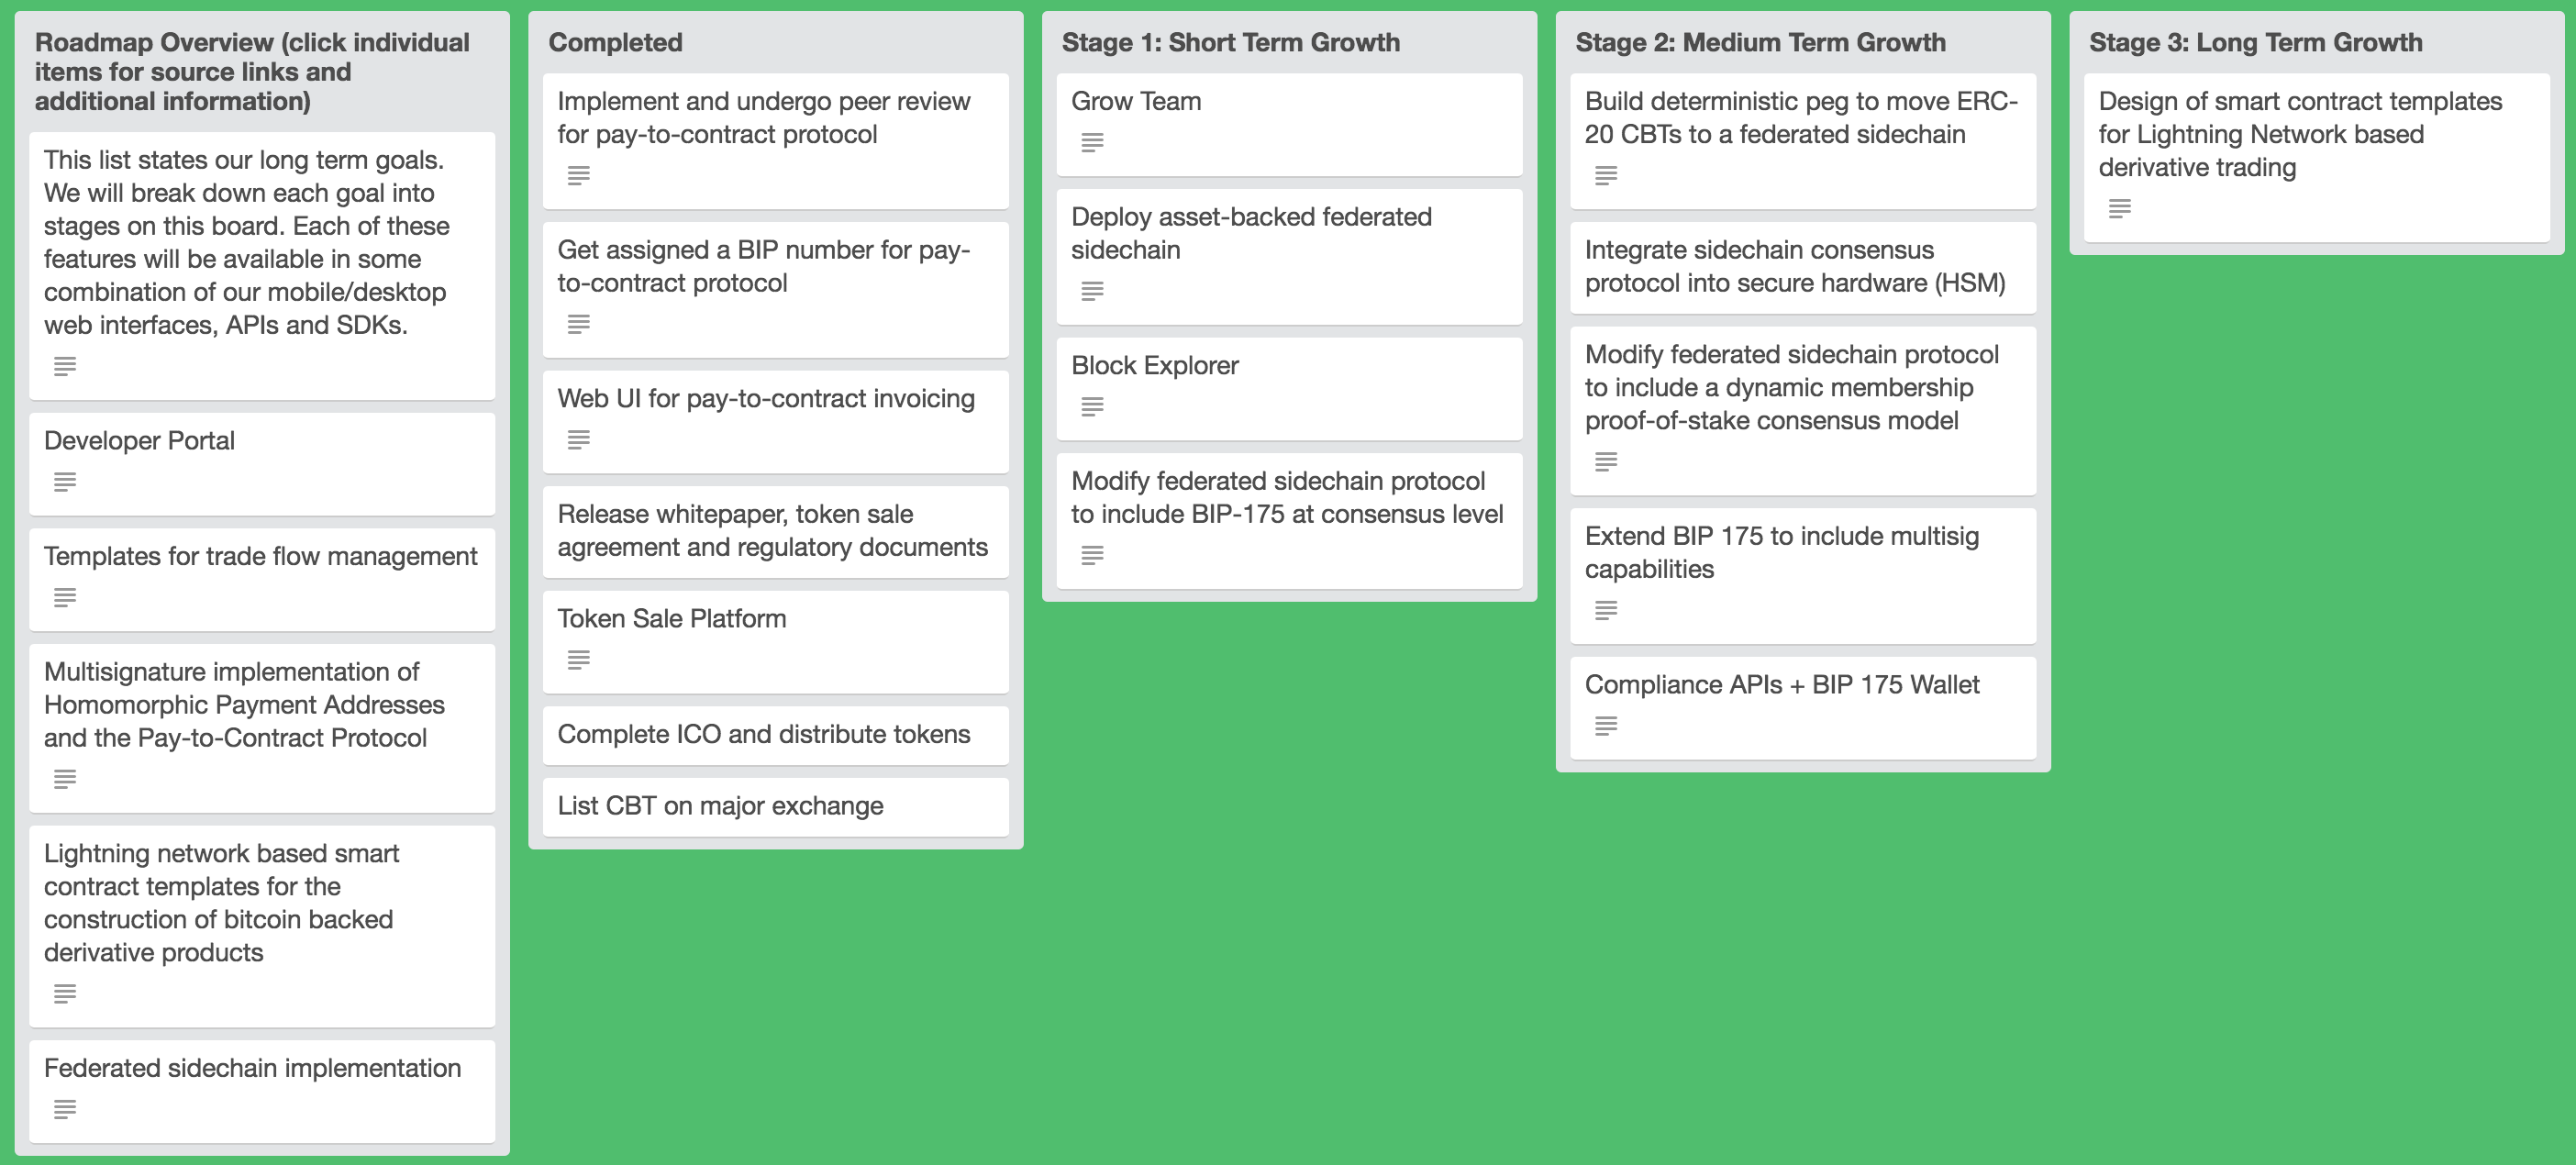Click description icon on Deploy asset-backed sidechain card

1092,291
